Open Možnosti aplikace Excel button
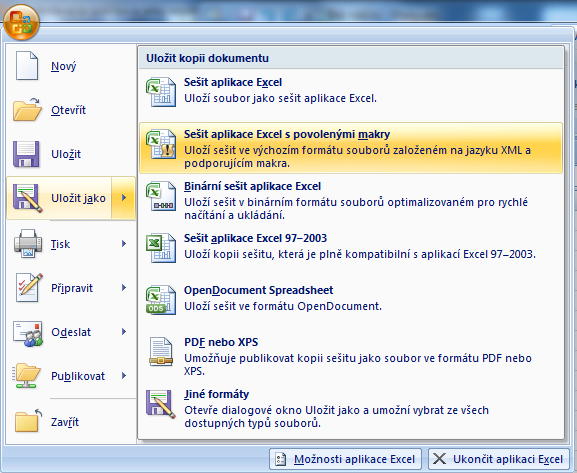Image resolution: width=577 pixels, height=473 pixels. click(345, 459)
